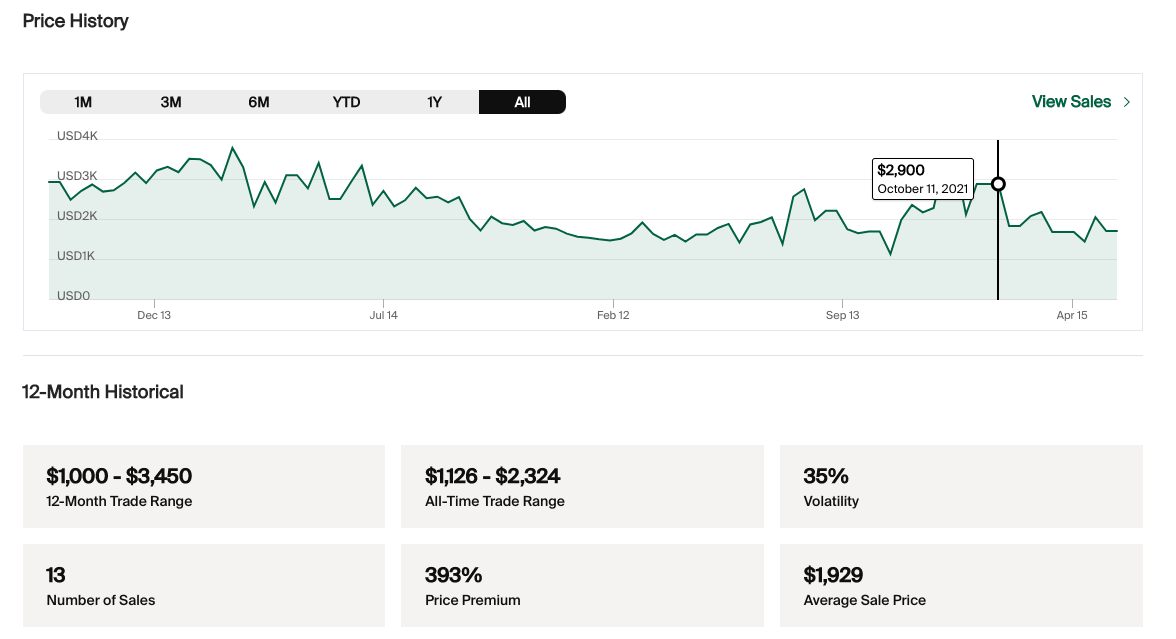1176x639 pixels.
Task: Click the All-Time Trade Range card
Action: tap(582, 486)
